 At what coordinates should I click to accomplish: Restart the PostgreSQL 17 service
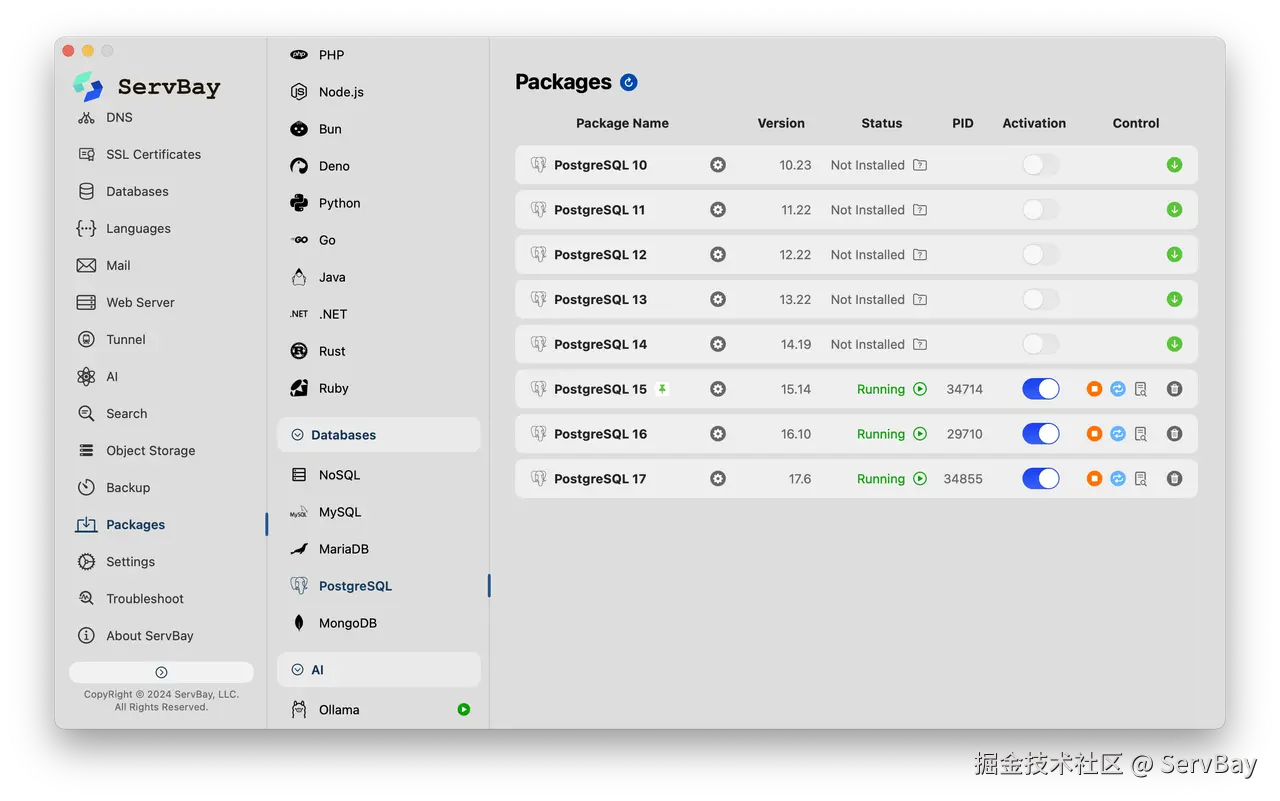tap(1118, 479)
